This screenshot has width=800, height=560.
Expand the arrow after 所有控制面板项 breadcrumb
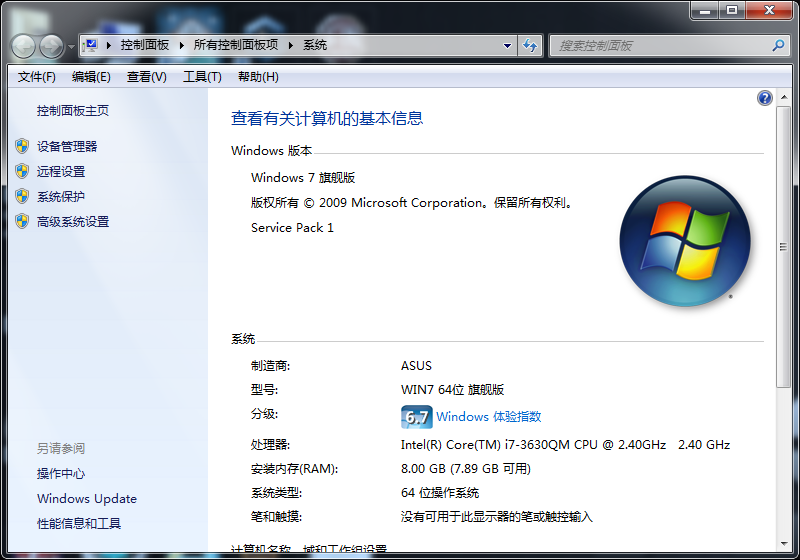pos(291,45)
